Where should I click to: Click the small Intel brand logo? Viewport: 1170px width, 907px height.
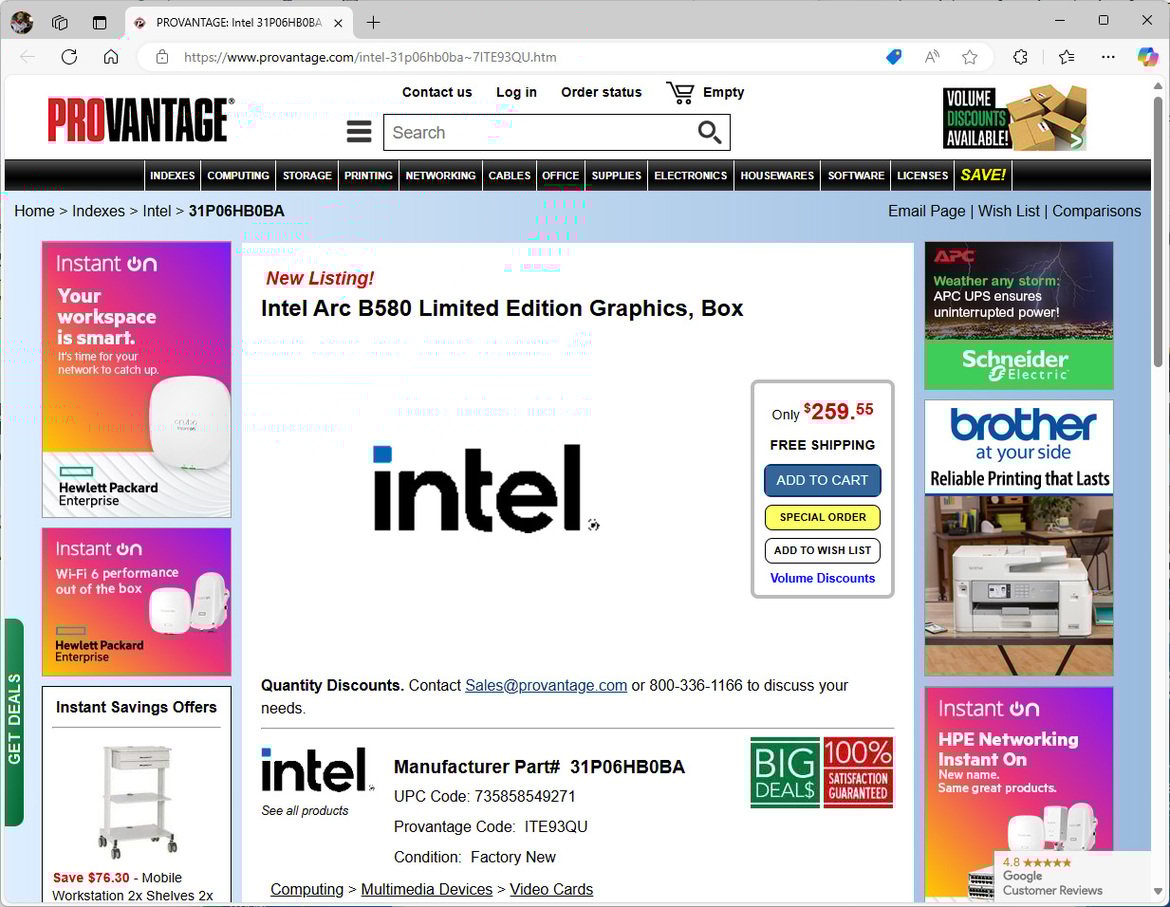click(317, 769)
